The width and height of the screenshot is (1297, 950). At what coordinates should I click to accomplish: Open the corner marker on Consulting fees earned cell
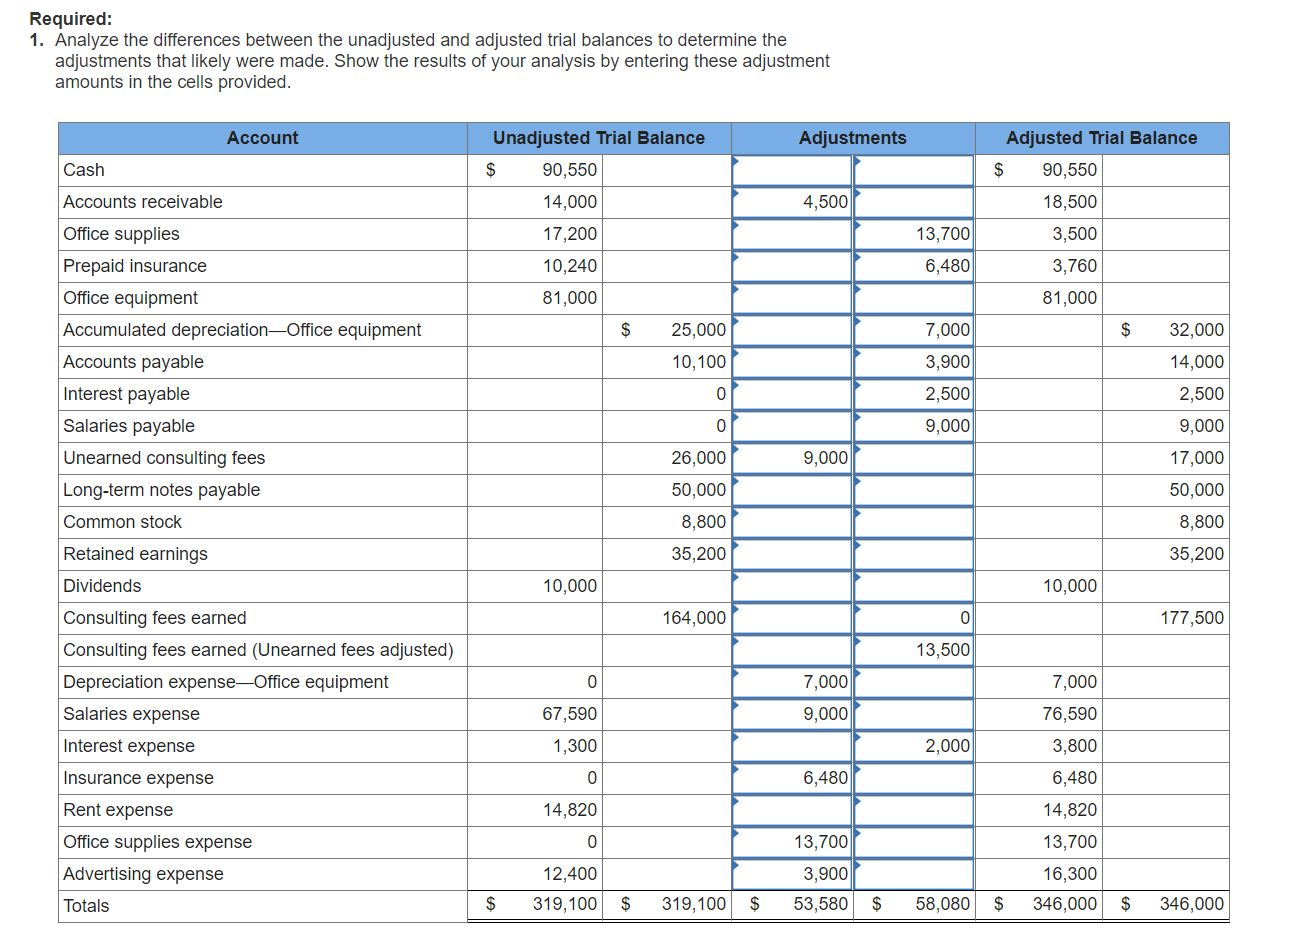pos(736,608)
